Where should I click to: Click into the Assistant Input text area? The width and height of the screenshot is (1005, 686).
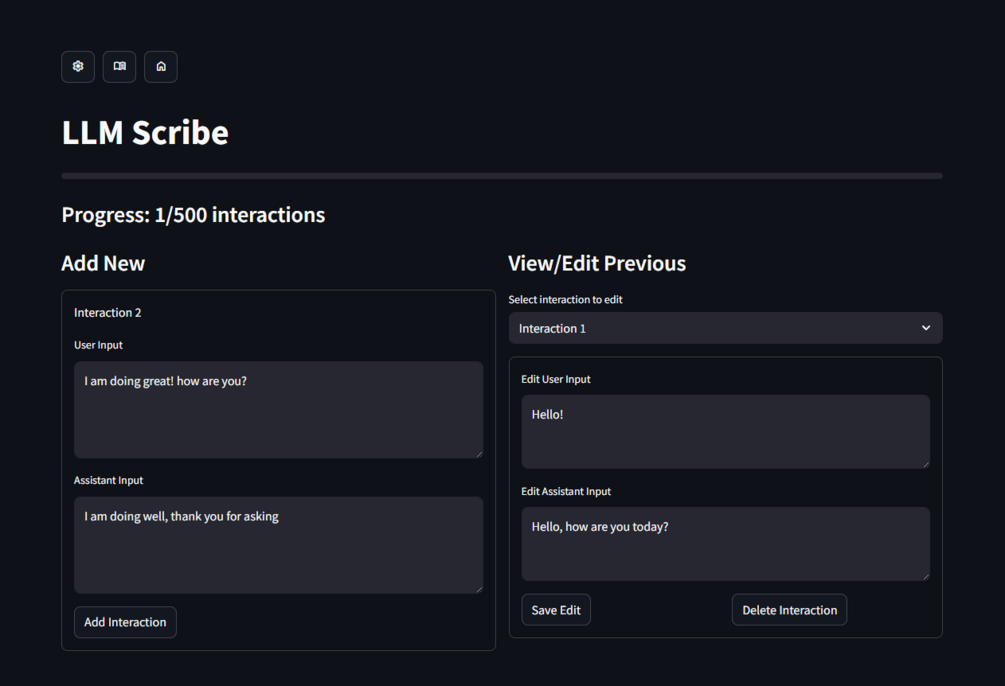[x=278, y=545]
